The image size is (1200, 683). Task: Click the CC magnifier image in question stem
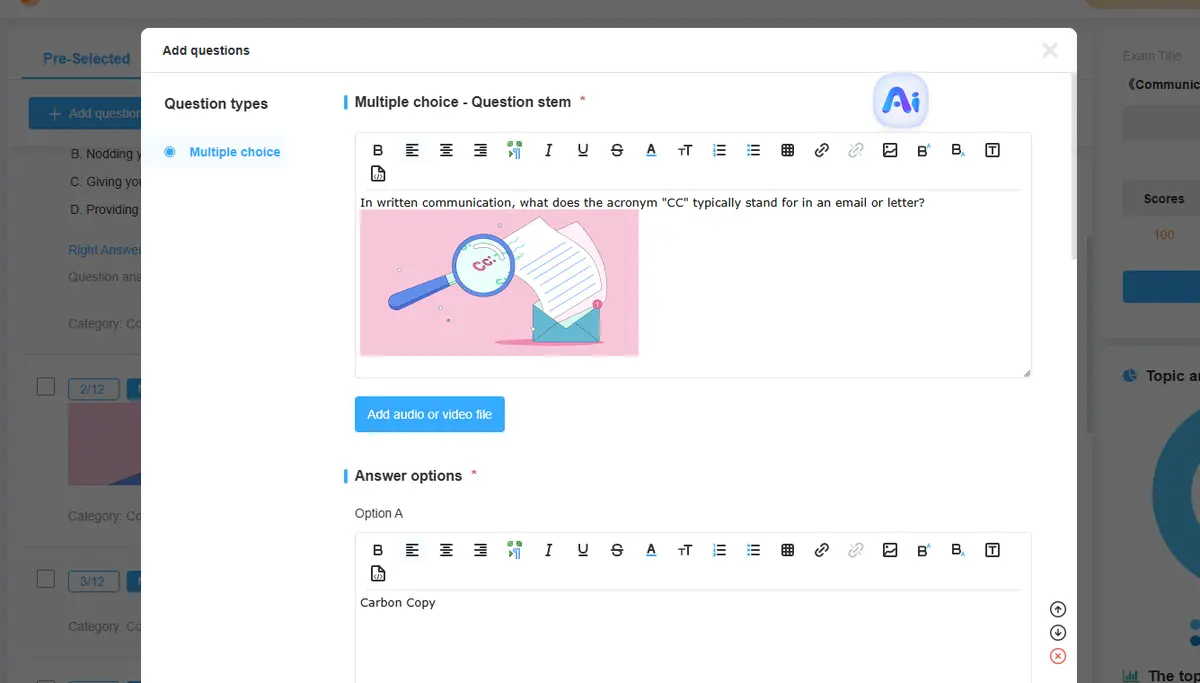[x=499, y=283]
